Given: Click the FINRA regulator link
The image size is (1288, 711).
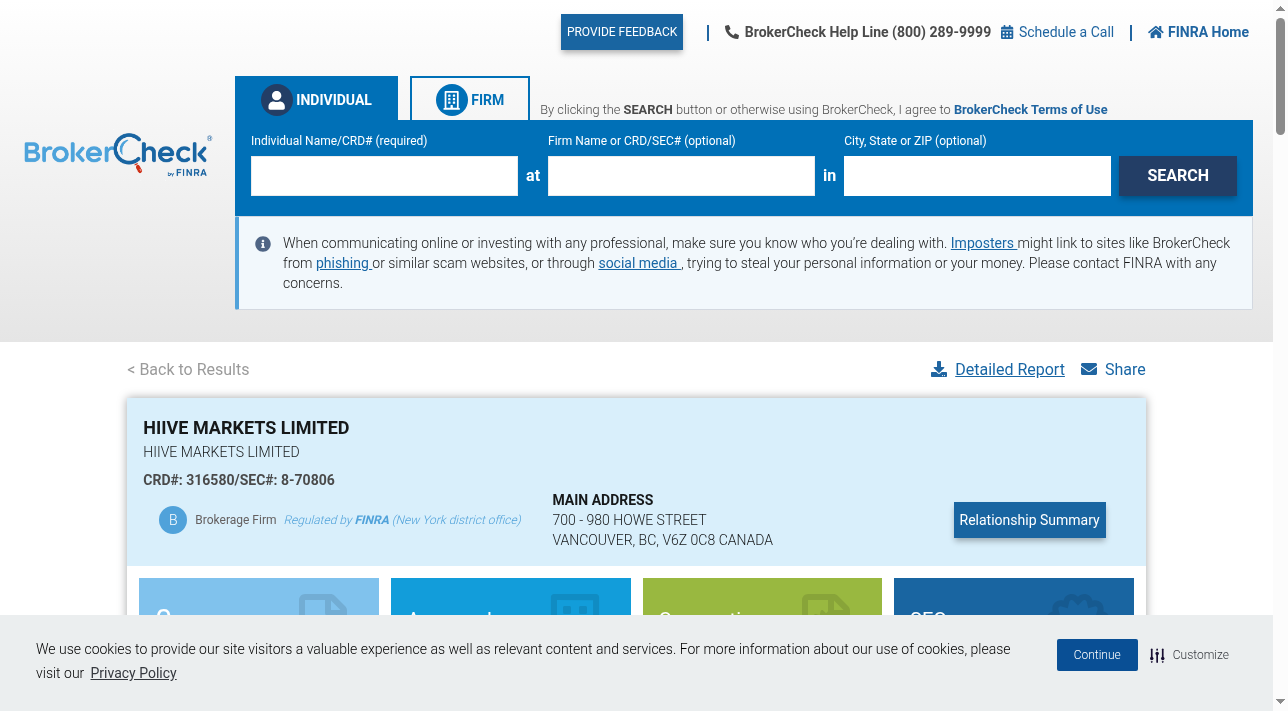Looking at the screenshot, I should coord(372,520).
